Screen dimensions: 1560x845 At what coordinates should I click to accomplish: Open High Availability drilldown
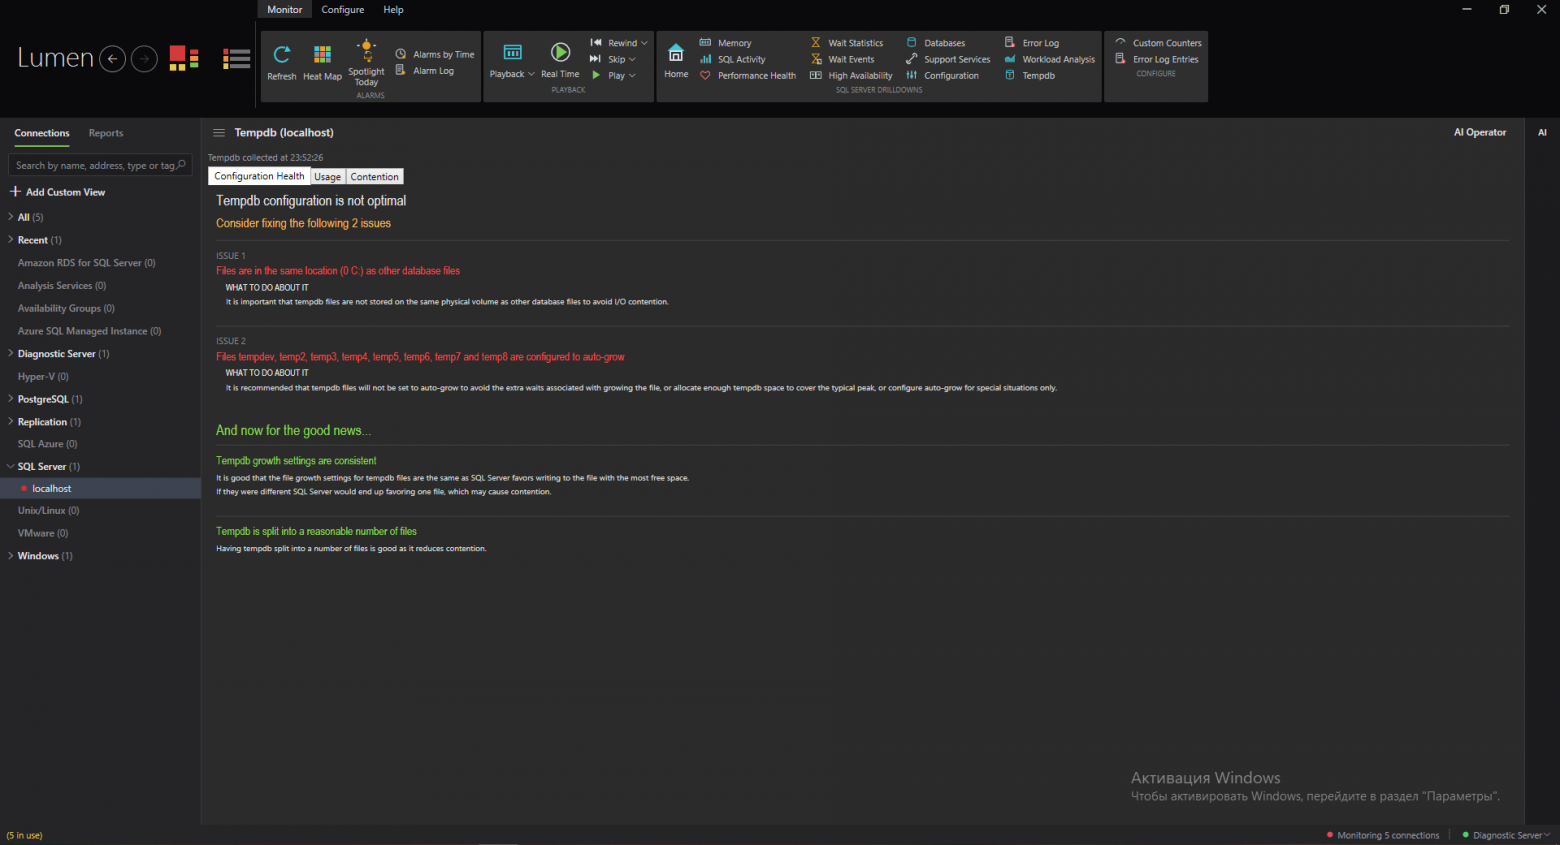pos(851,75)
